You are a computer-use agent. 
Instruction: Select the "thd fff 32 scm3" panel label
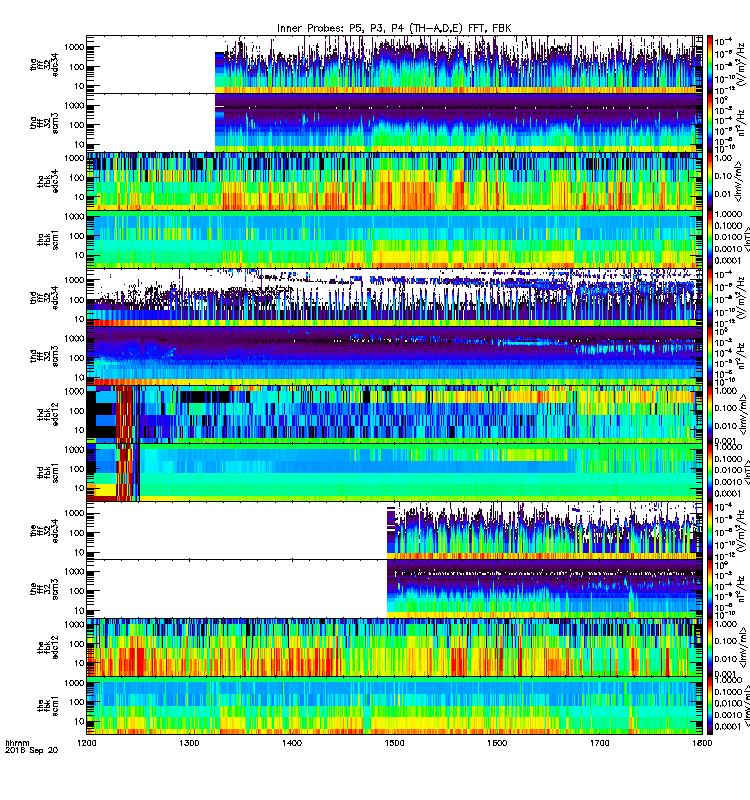(44, 356)
